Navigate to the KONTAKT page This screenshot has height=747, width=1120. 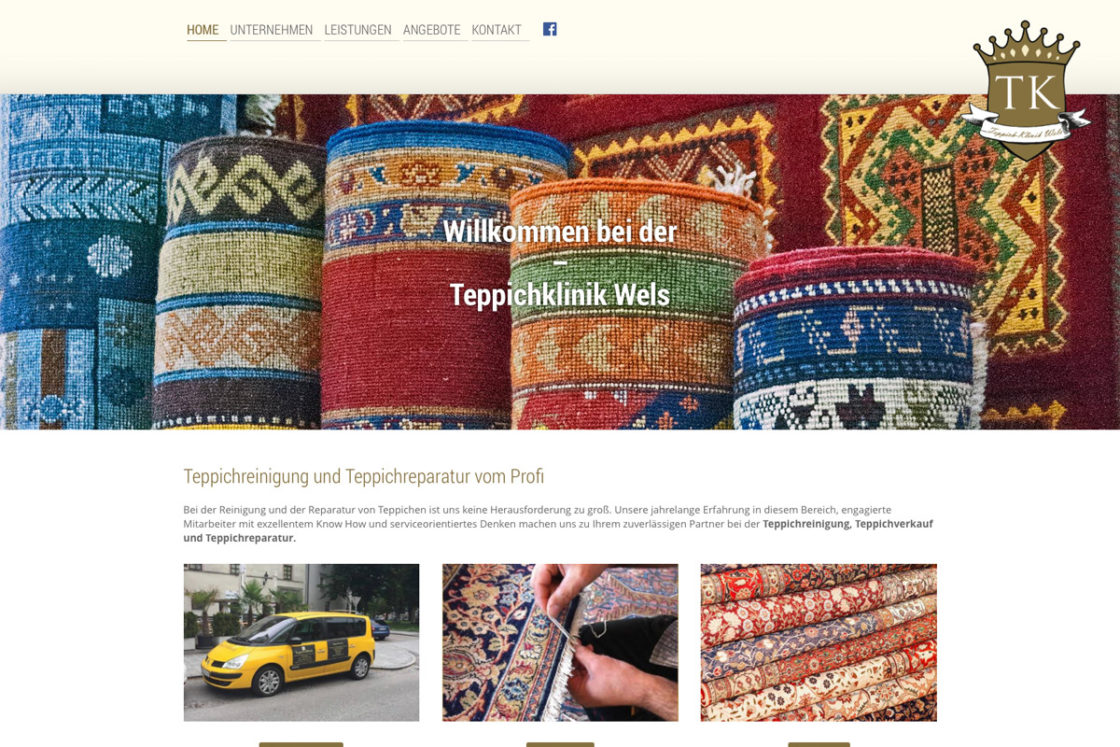tap(496, 30)
